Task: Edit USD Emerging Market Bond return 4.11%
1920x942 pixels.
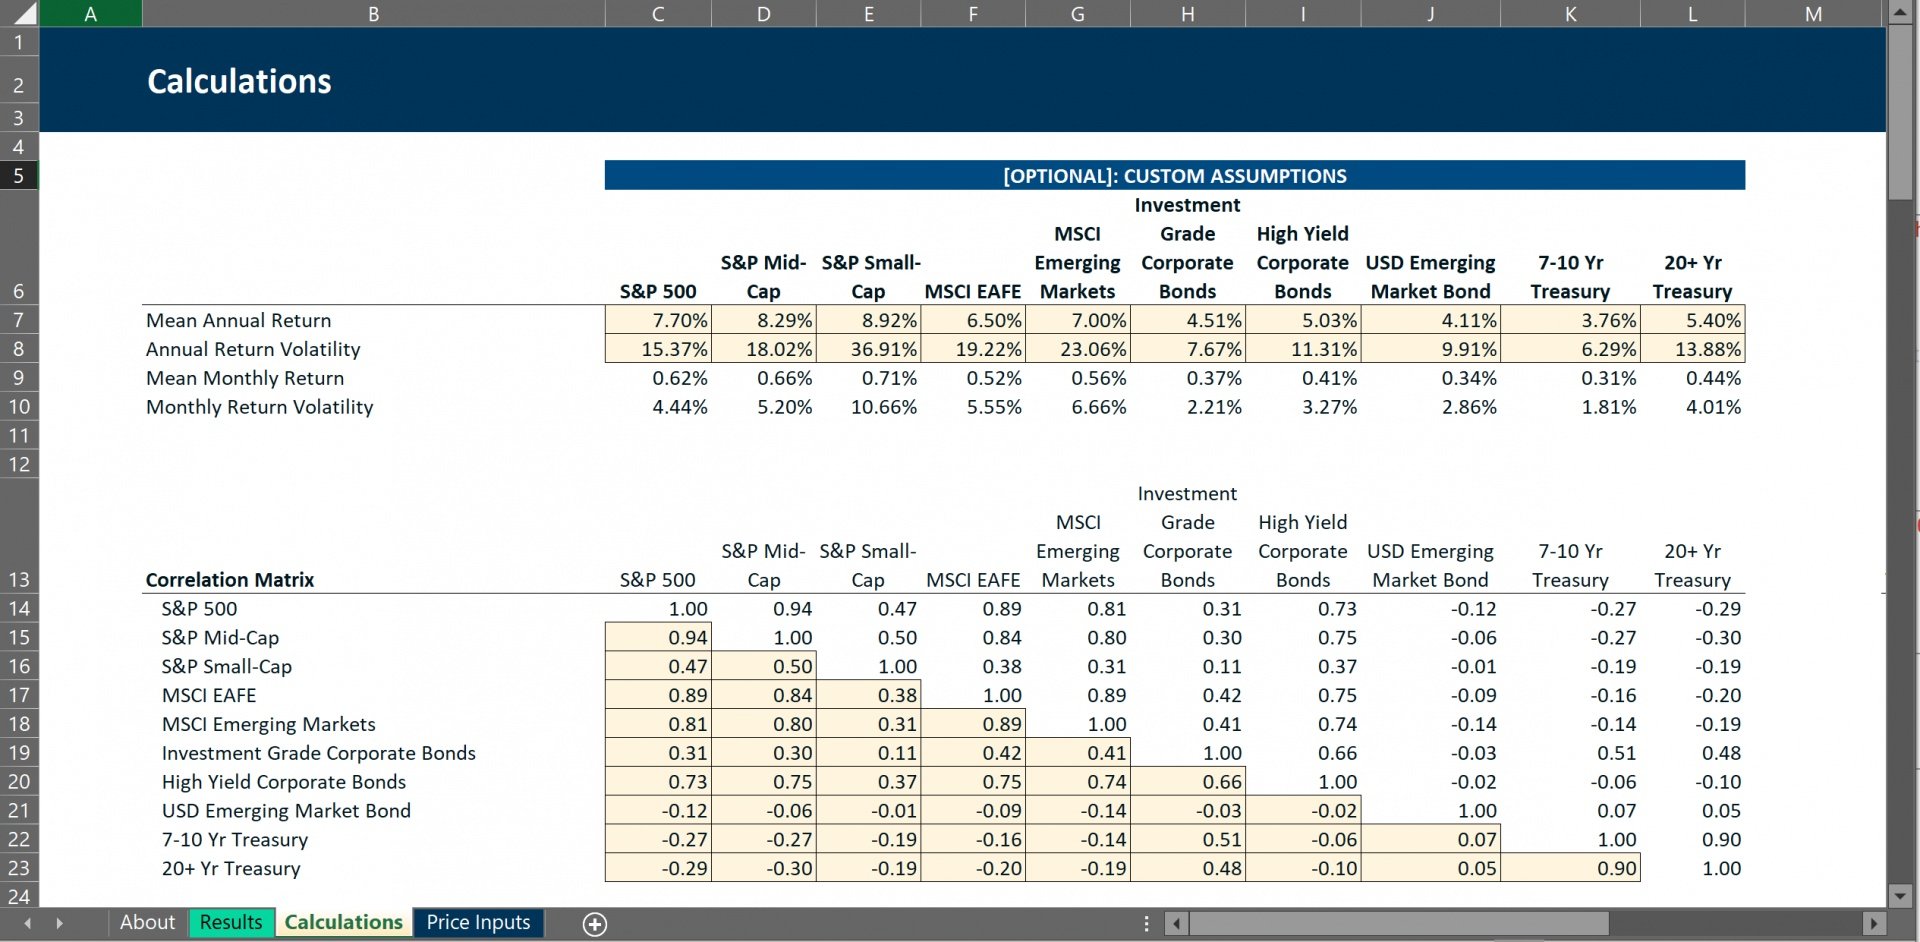Action: 1431,320
